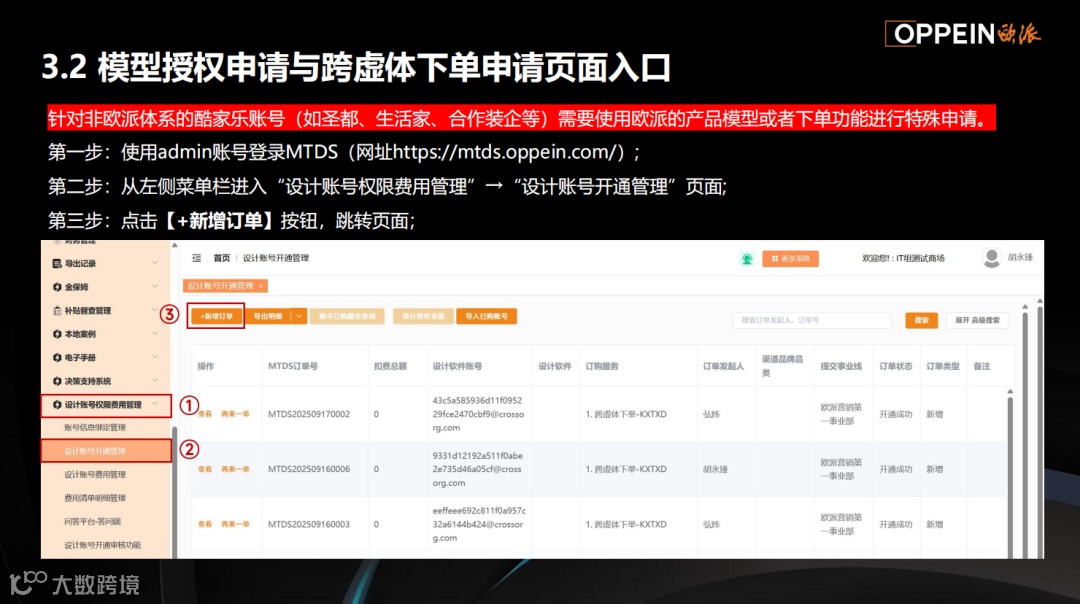Click the 导入已购账号 button
1080x604 pixels.
[x=486, y=316]
